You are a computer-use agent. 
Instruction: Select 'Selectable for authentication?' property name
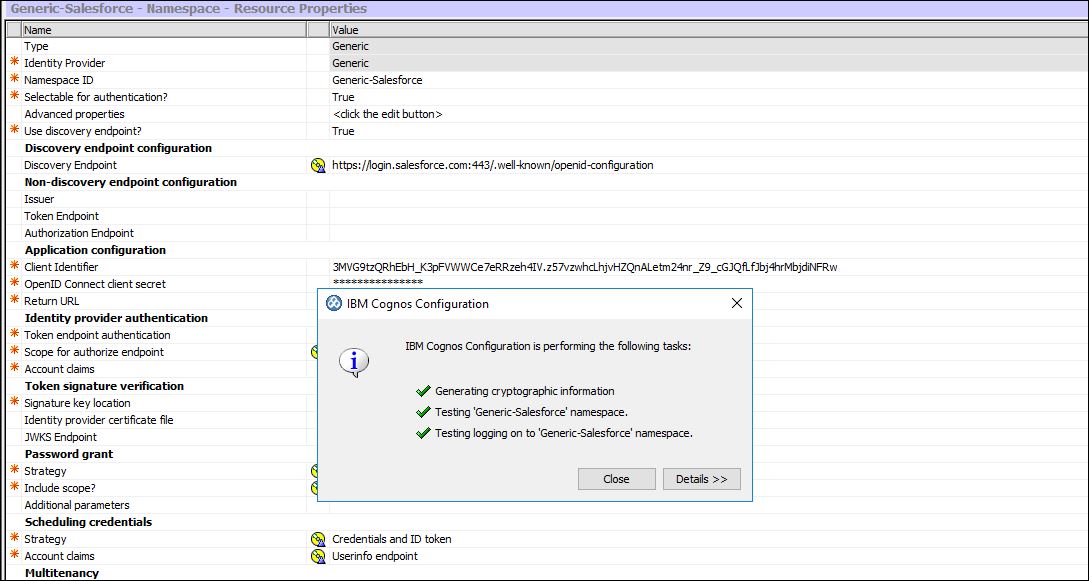point(96,97)
